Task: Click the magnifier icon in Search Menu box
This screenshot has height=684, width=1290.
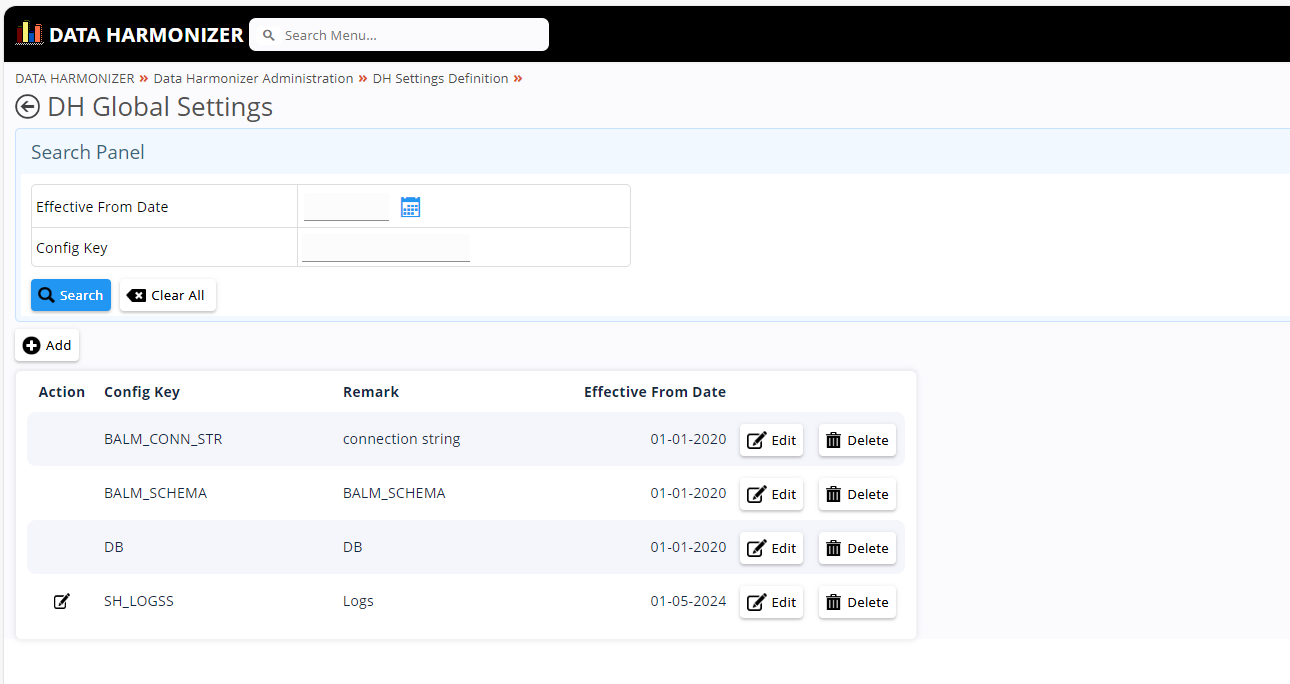Action: coord(268,35)
